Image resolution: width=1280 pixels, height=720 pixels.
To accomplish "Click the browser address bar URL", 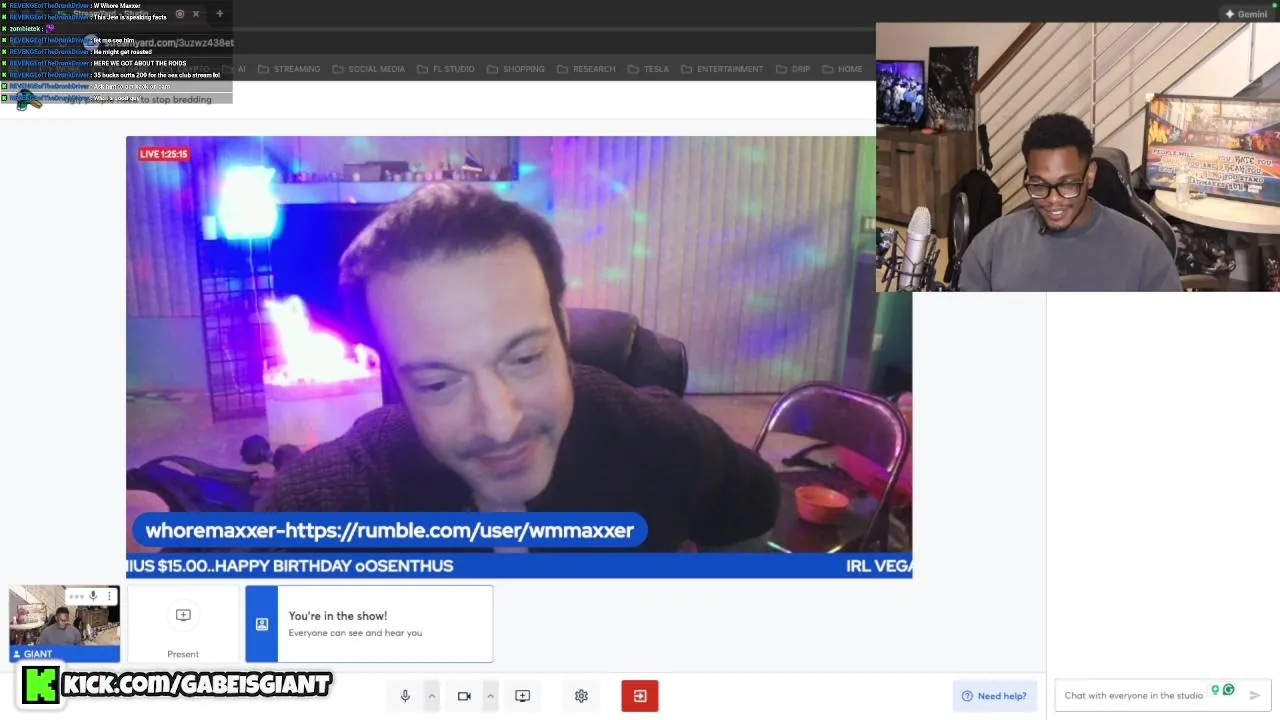I will pos(167,43).
